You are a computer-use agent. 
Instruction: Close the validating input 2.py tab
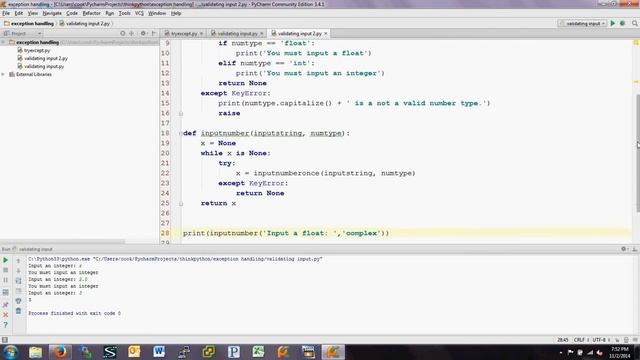(326, 33)
